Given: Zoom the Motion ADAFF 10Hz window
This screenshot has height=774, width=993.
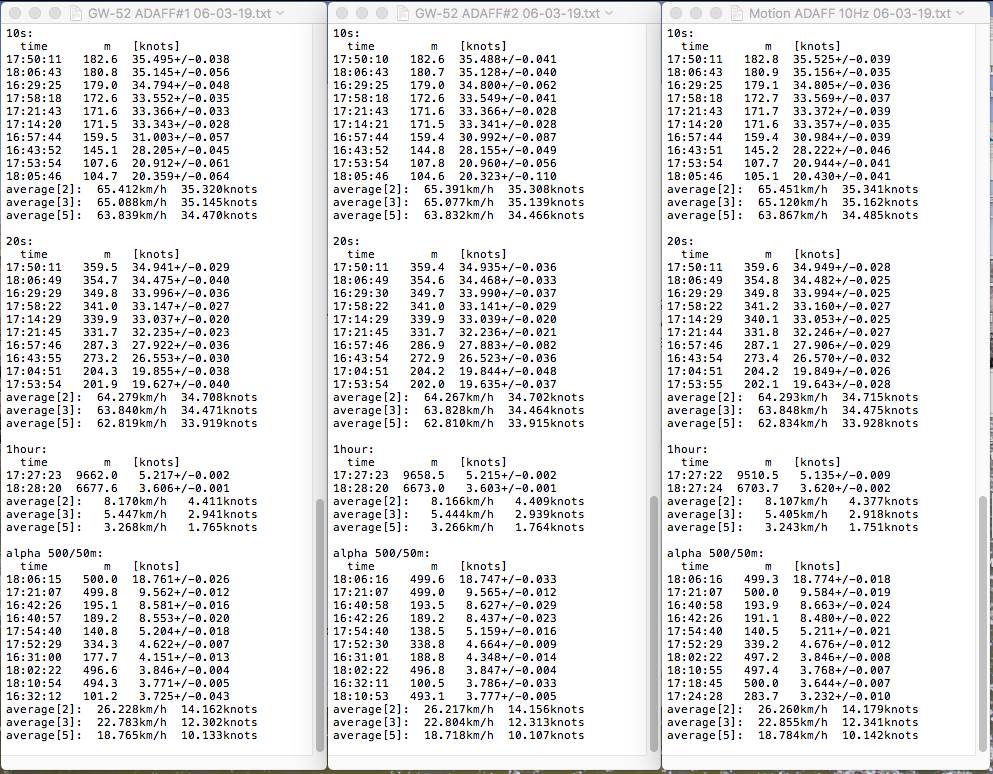Looking at the screenshot, I should pyautogui.click(x=714, y=14).
